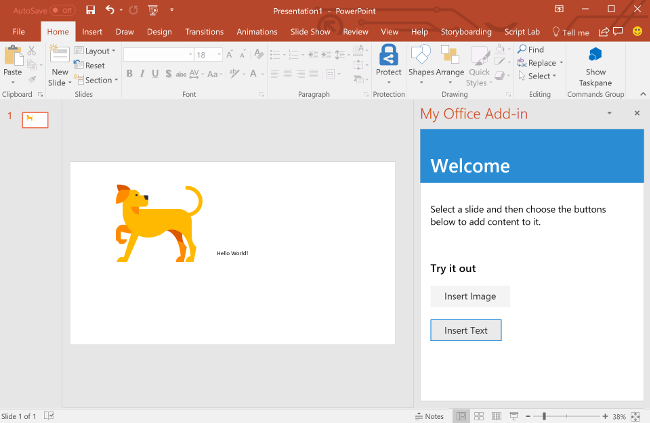Click the Insert Text button
The image size is (650, 423).
click(x=466, y=330)
